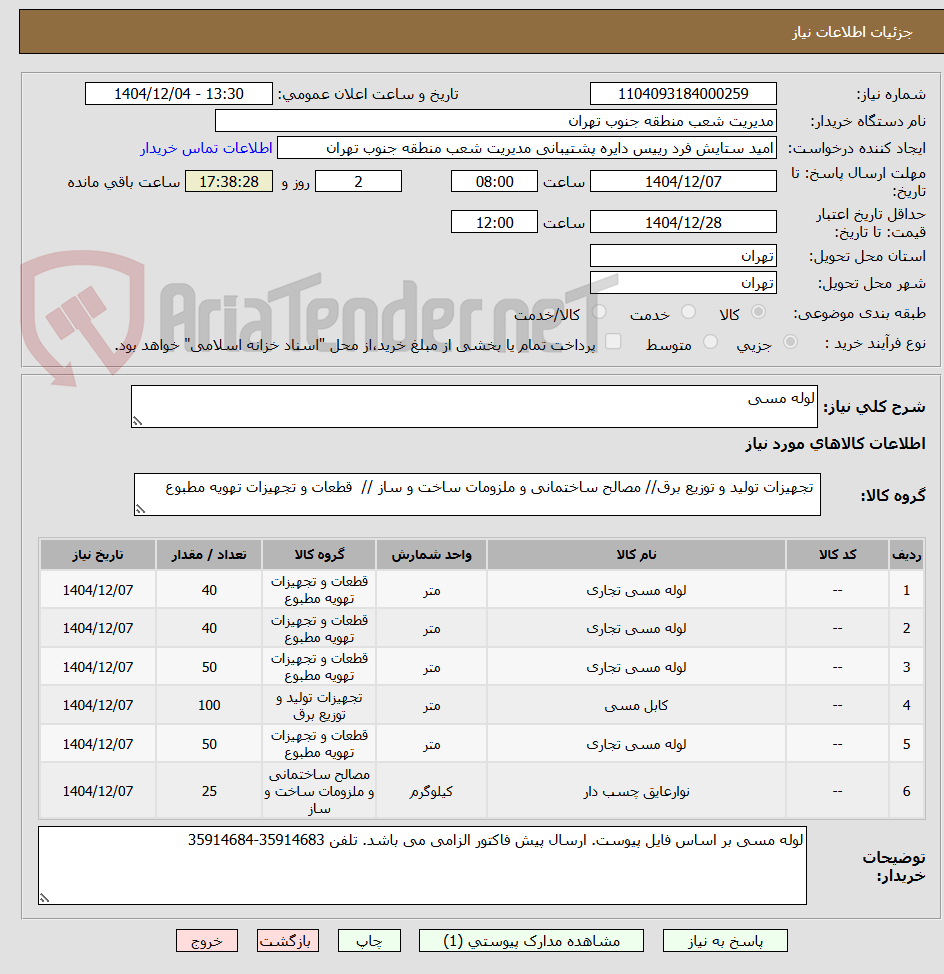The image size is (944, 974).
Task: Open اطلاعات تماس خریدار link
Action: click(206, 148)
